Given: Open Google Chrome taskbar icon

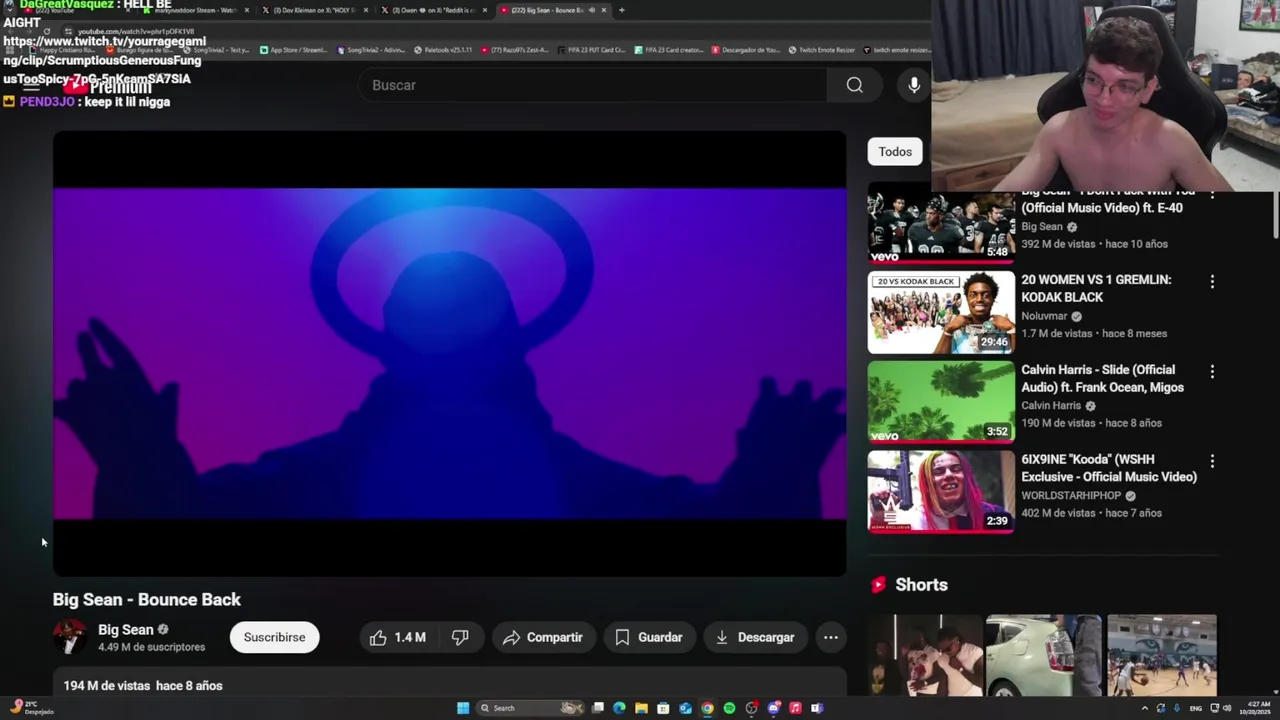Looking at the screenshot, I should 707,708.
